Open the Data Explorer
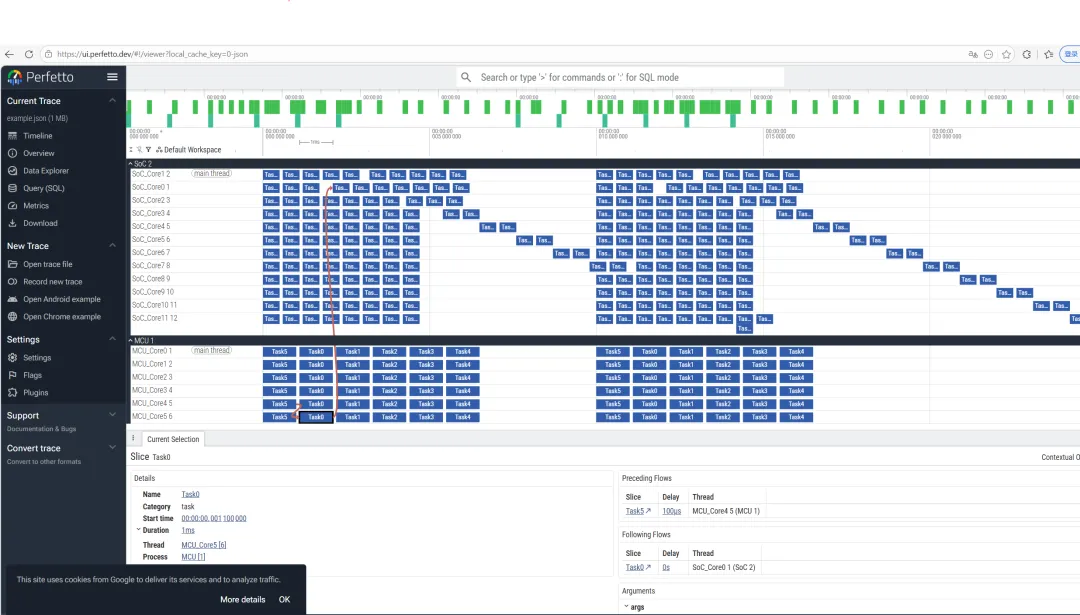This screenshot has width=1080, height=615. (x=38, y=171)
